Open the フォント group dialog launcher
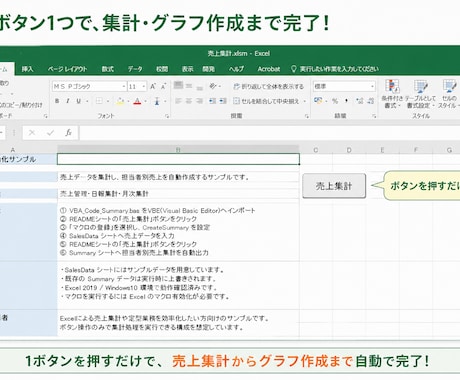This screenshot has height=380, width=460. (x=167, y=116)
